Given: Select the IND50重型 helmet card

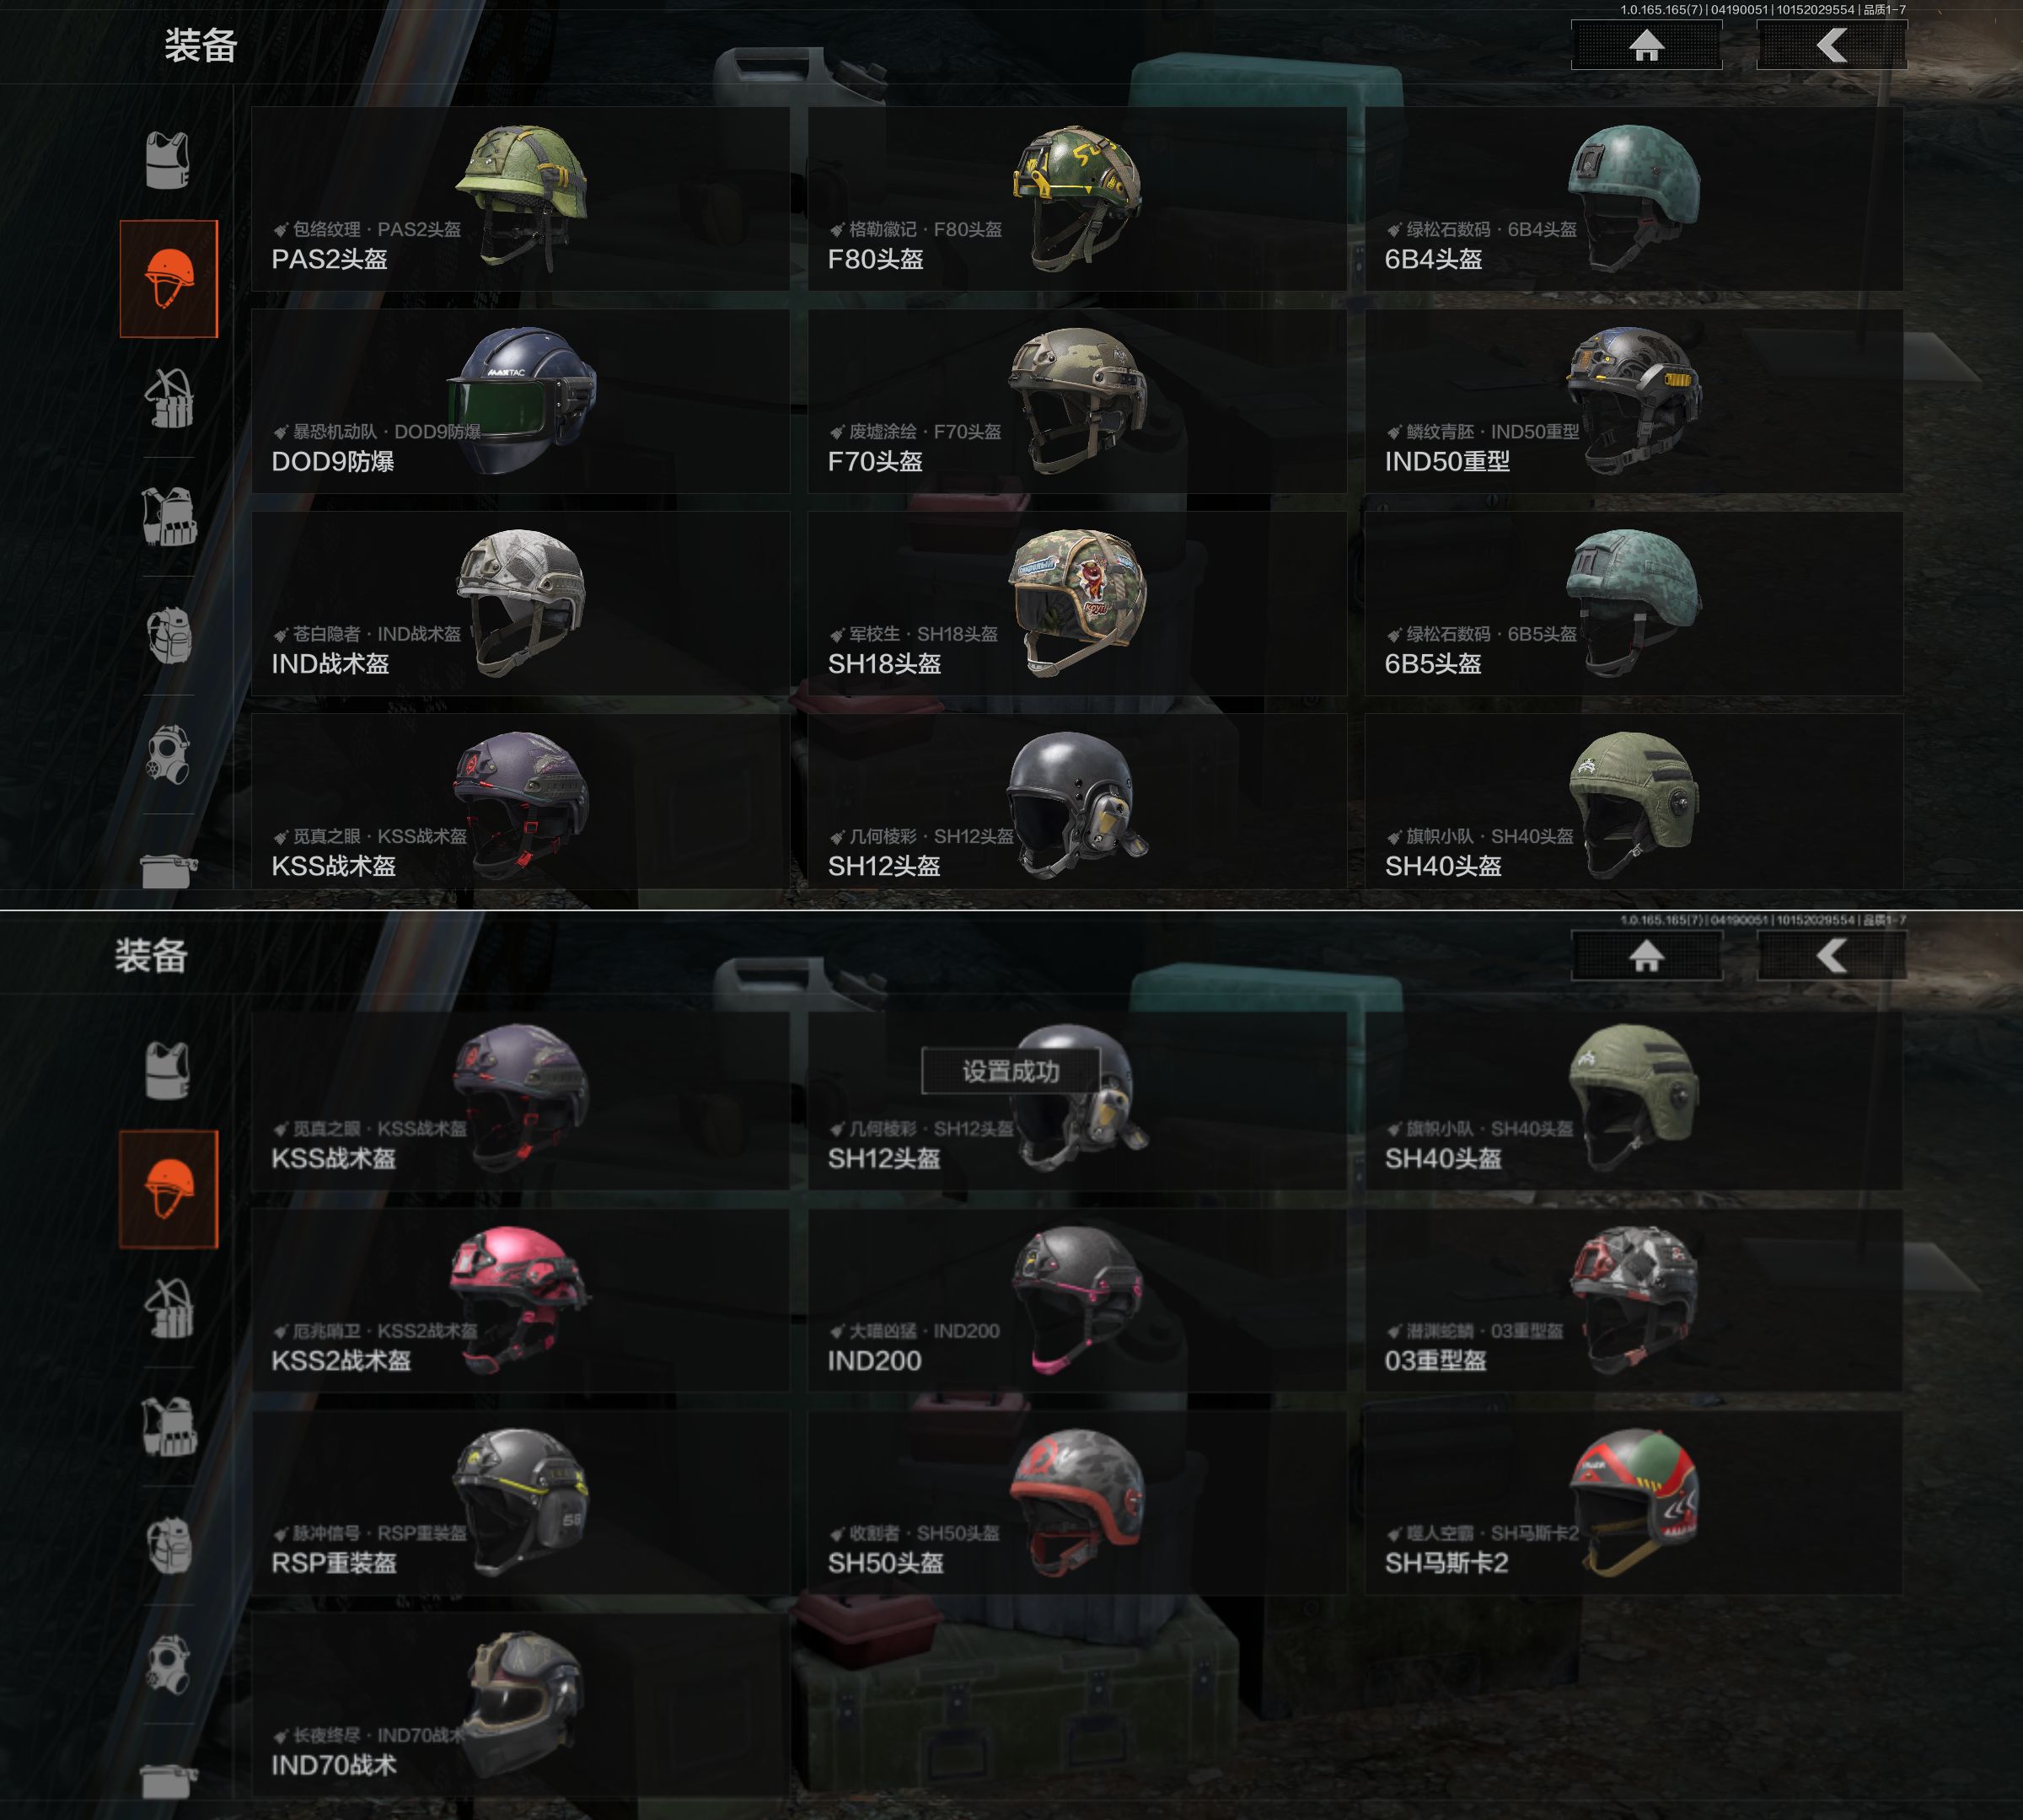Looking at the screenshot, I should [1634, 401].
